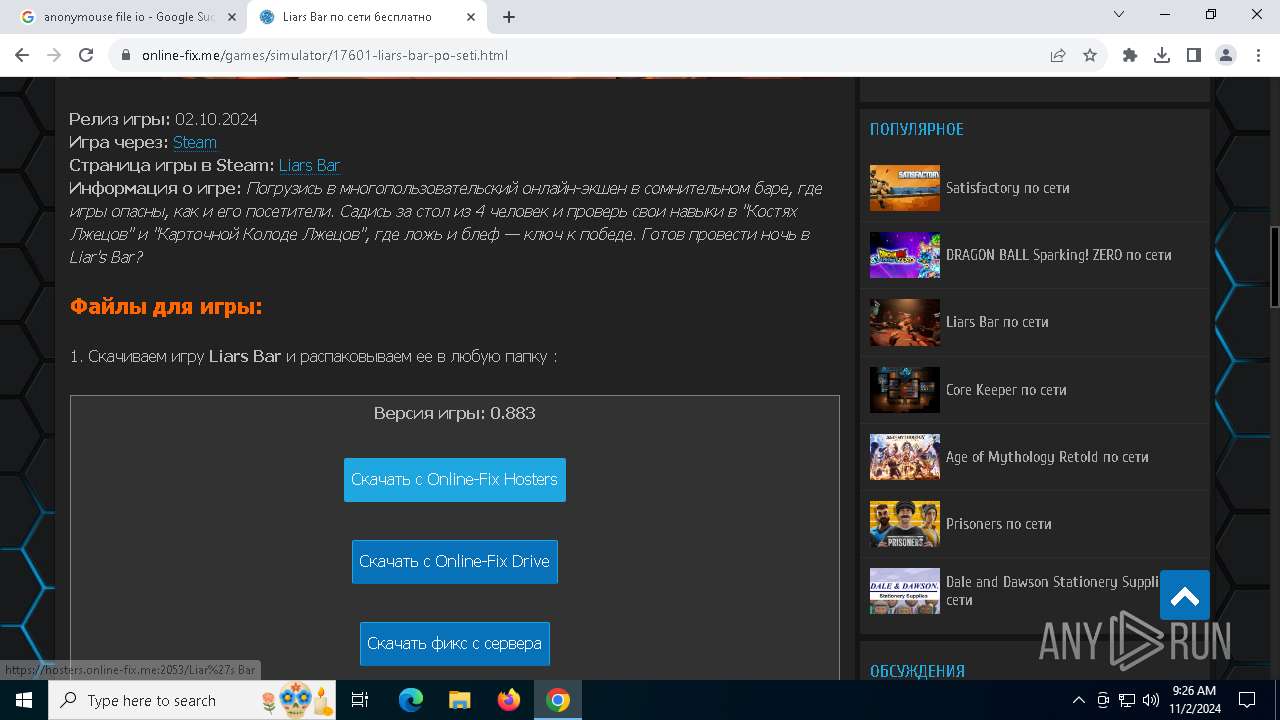Click the Core Keeper thumbnail
1280x720 pixels.
[x=905, y=390]
